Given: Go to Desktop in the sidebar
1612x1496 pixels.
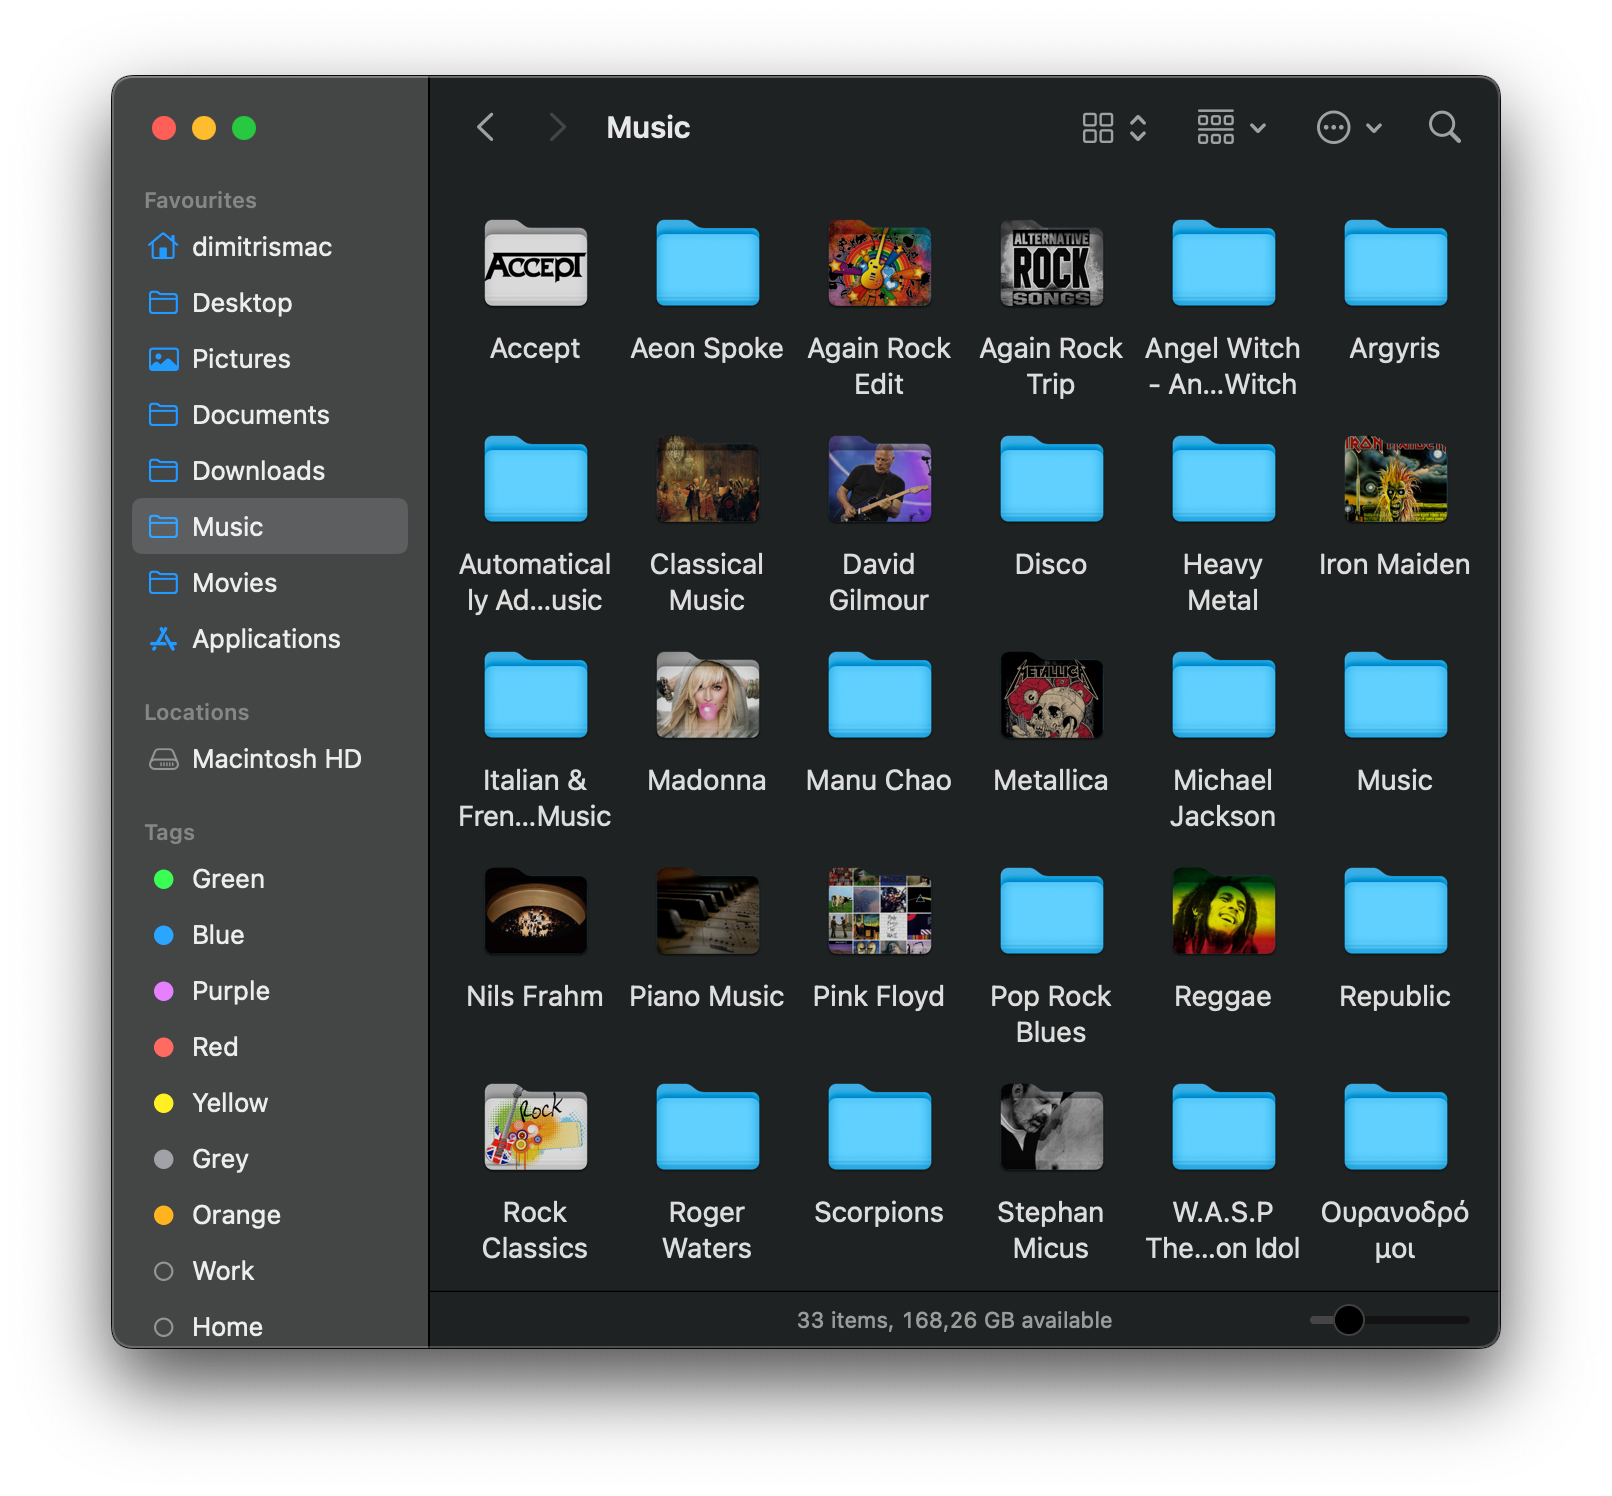Looking at the screenshot, I should (x=270, y=303).
